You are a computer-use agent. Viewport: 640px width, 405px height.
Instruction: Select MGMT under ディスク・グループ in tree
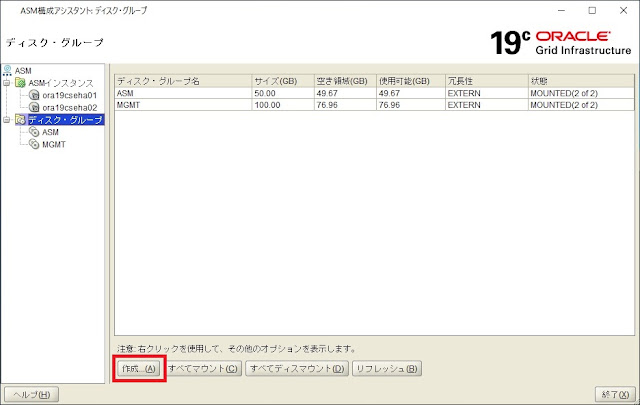(x=54, y=144)
